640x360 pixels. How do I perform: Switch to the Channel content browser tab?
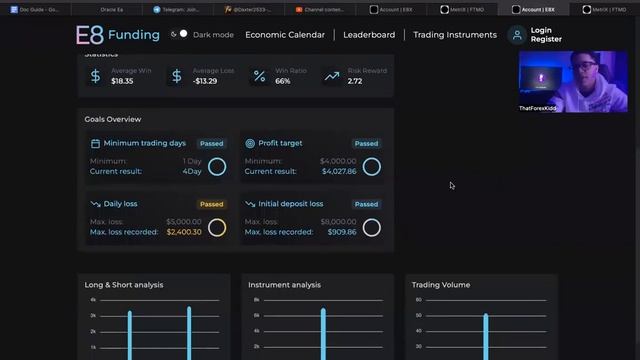320,9
